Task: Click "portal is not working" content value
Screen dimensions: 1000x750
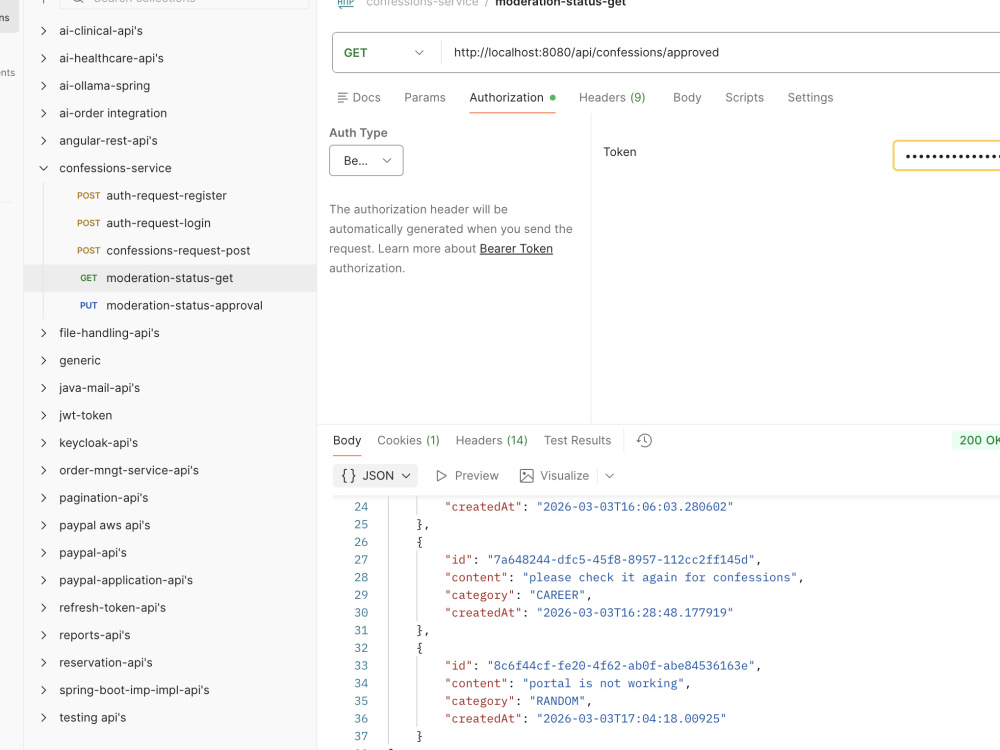Action: click(x=603, y=684)
